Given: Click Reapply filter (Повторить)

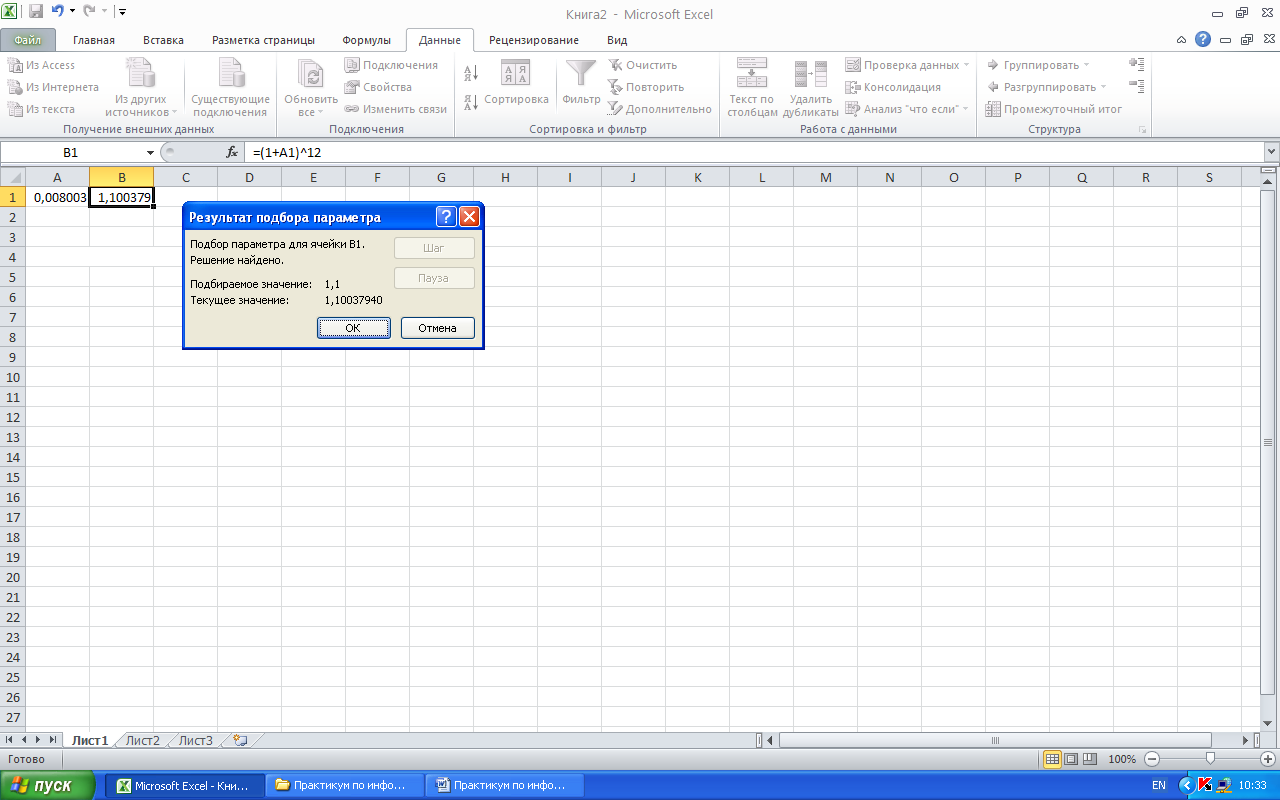Looking at the screenshot, I should click(646, 87).
